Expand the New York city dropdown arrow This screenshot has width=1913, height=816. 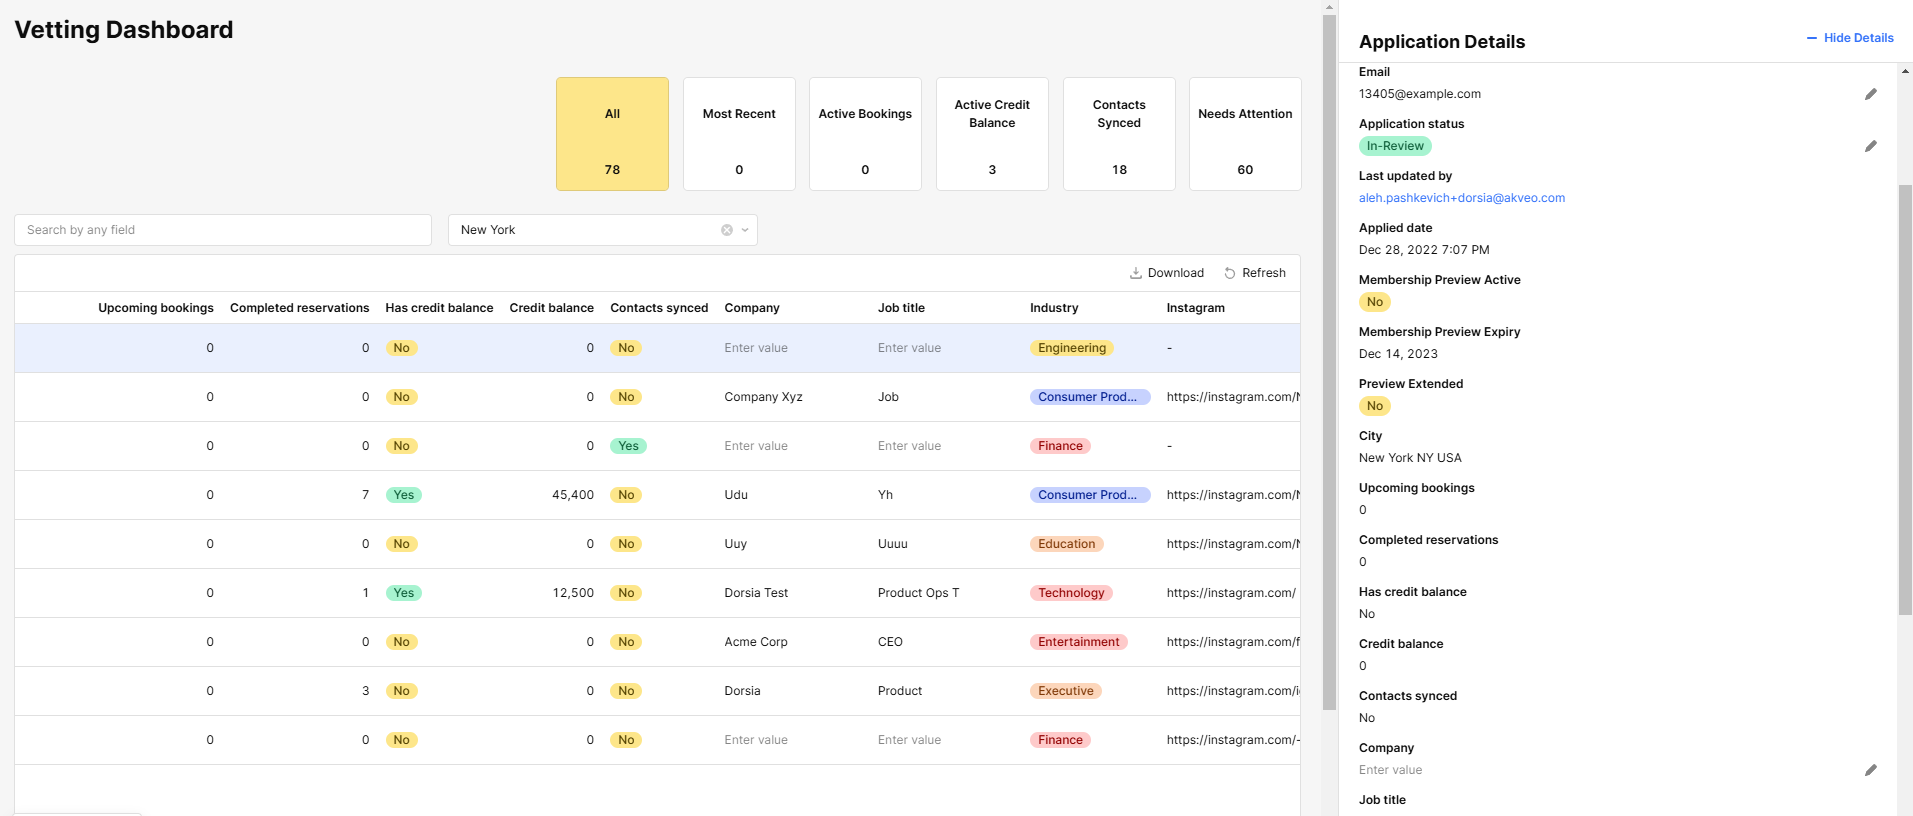(745, 230)
